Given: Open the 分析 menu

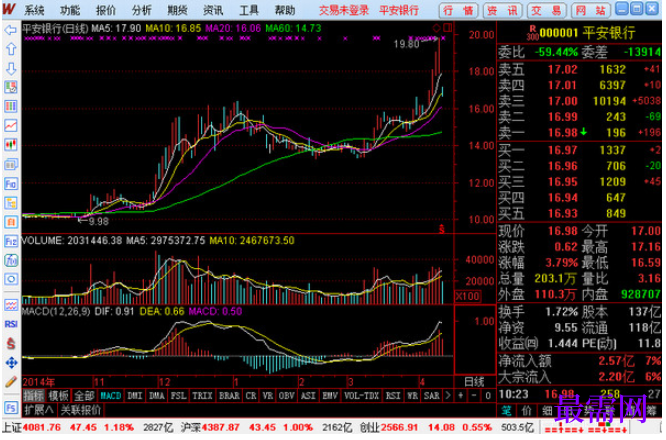Looking at the screenshot, I should [141, 10].
